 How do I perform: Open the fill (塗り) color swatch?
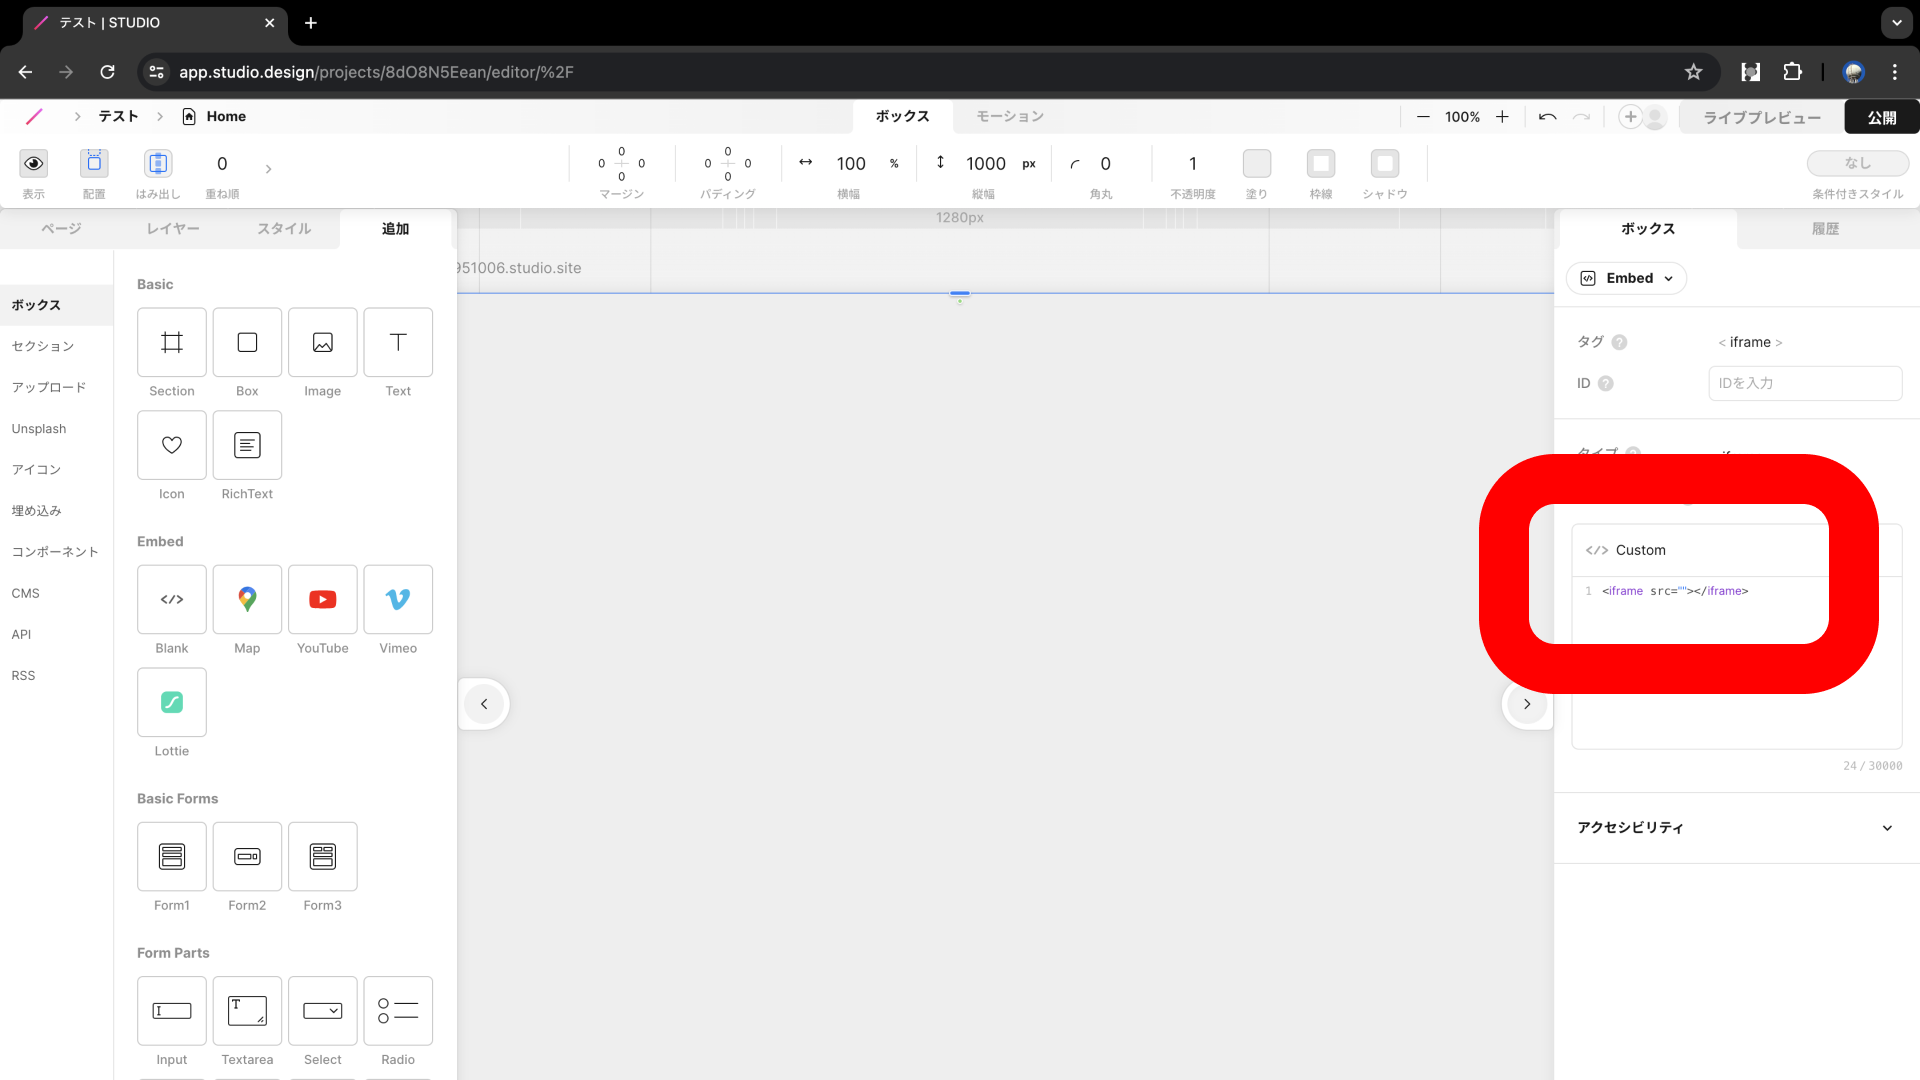1257,163
